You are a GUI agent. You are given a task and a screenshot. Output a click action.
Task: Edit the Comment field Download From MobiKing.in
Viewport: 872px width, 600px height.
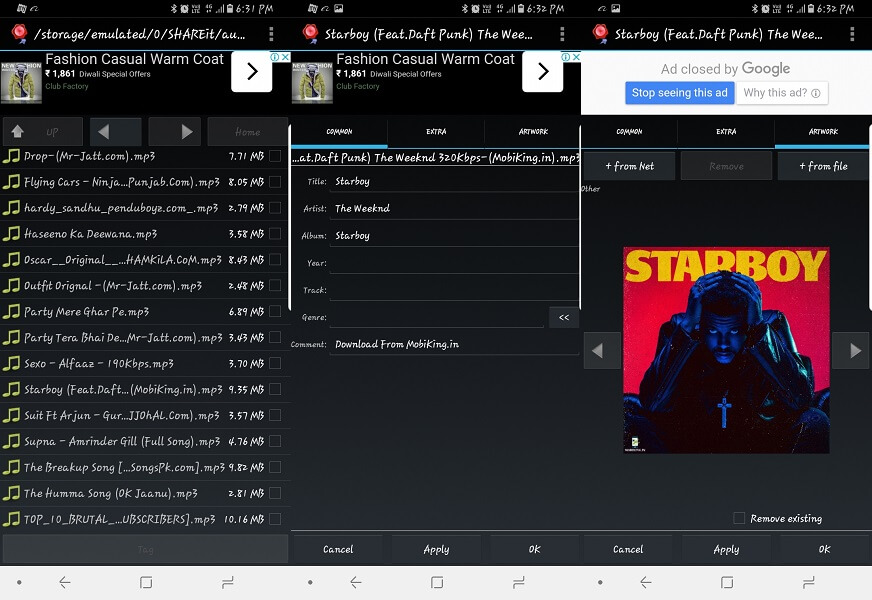[454, 344]
